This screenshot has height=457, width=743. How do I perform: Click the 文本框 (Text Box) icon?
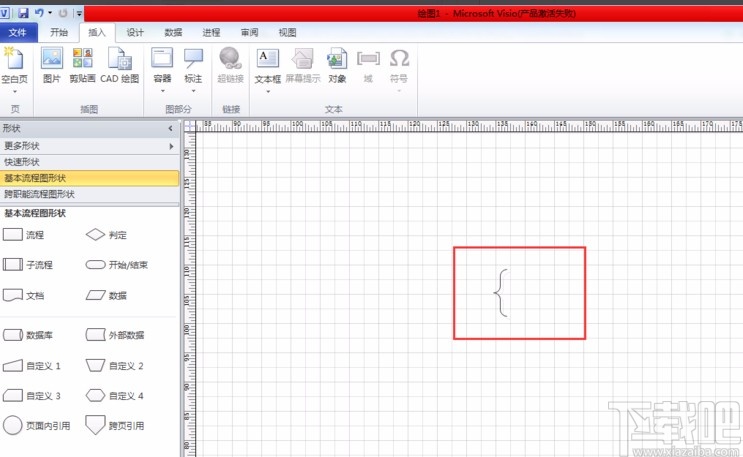(x=268, y=58)
